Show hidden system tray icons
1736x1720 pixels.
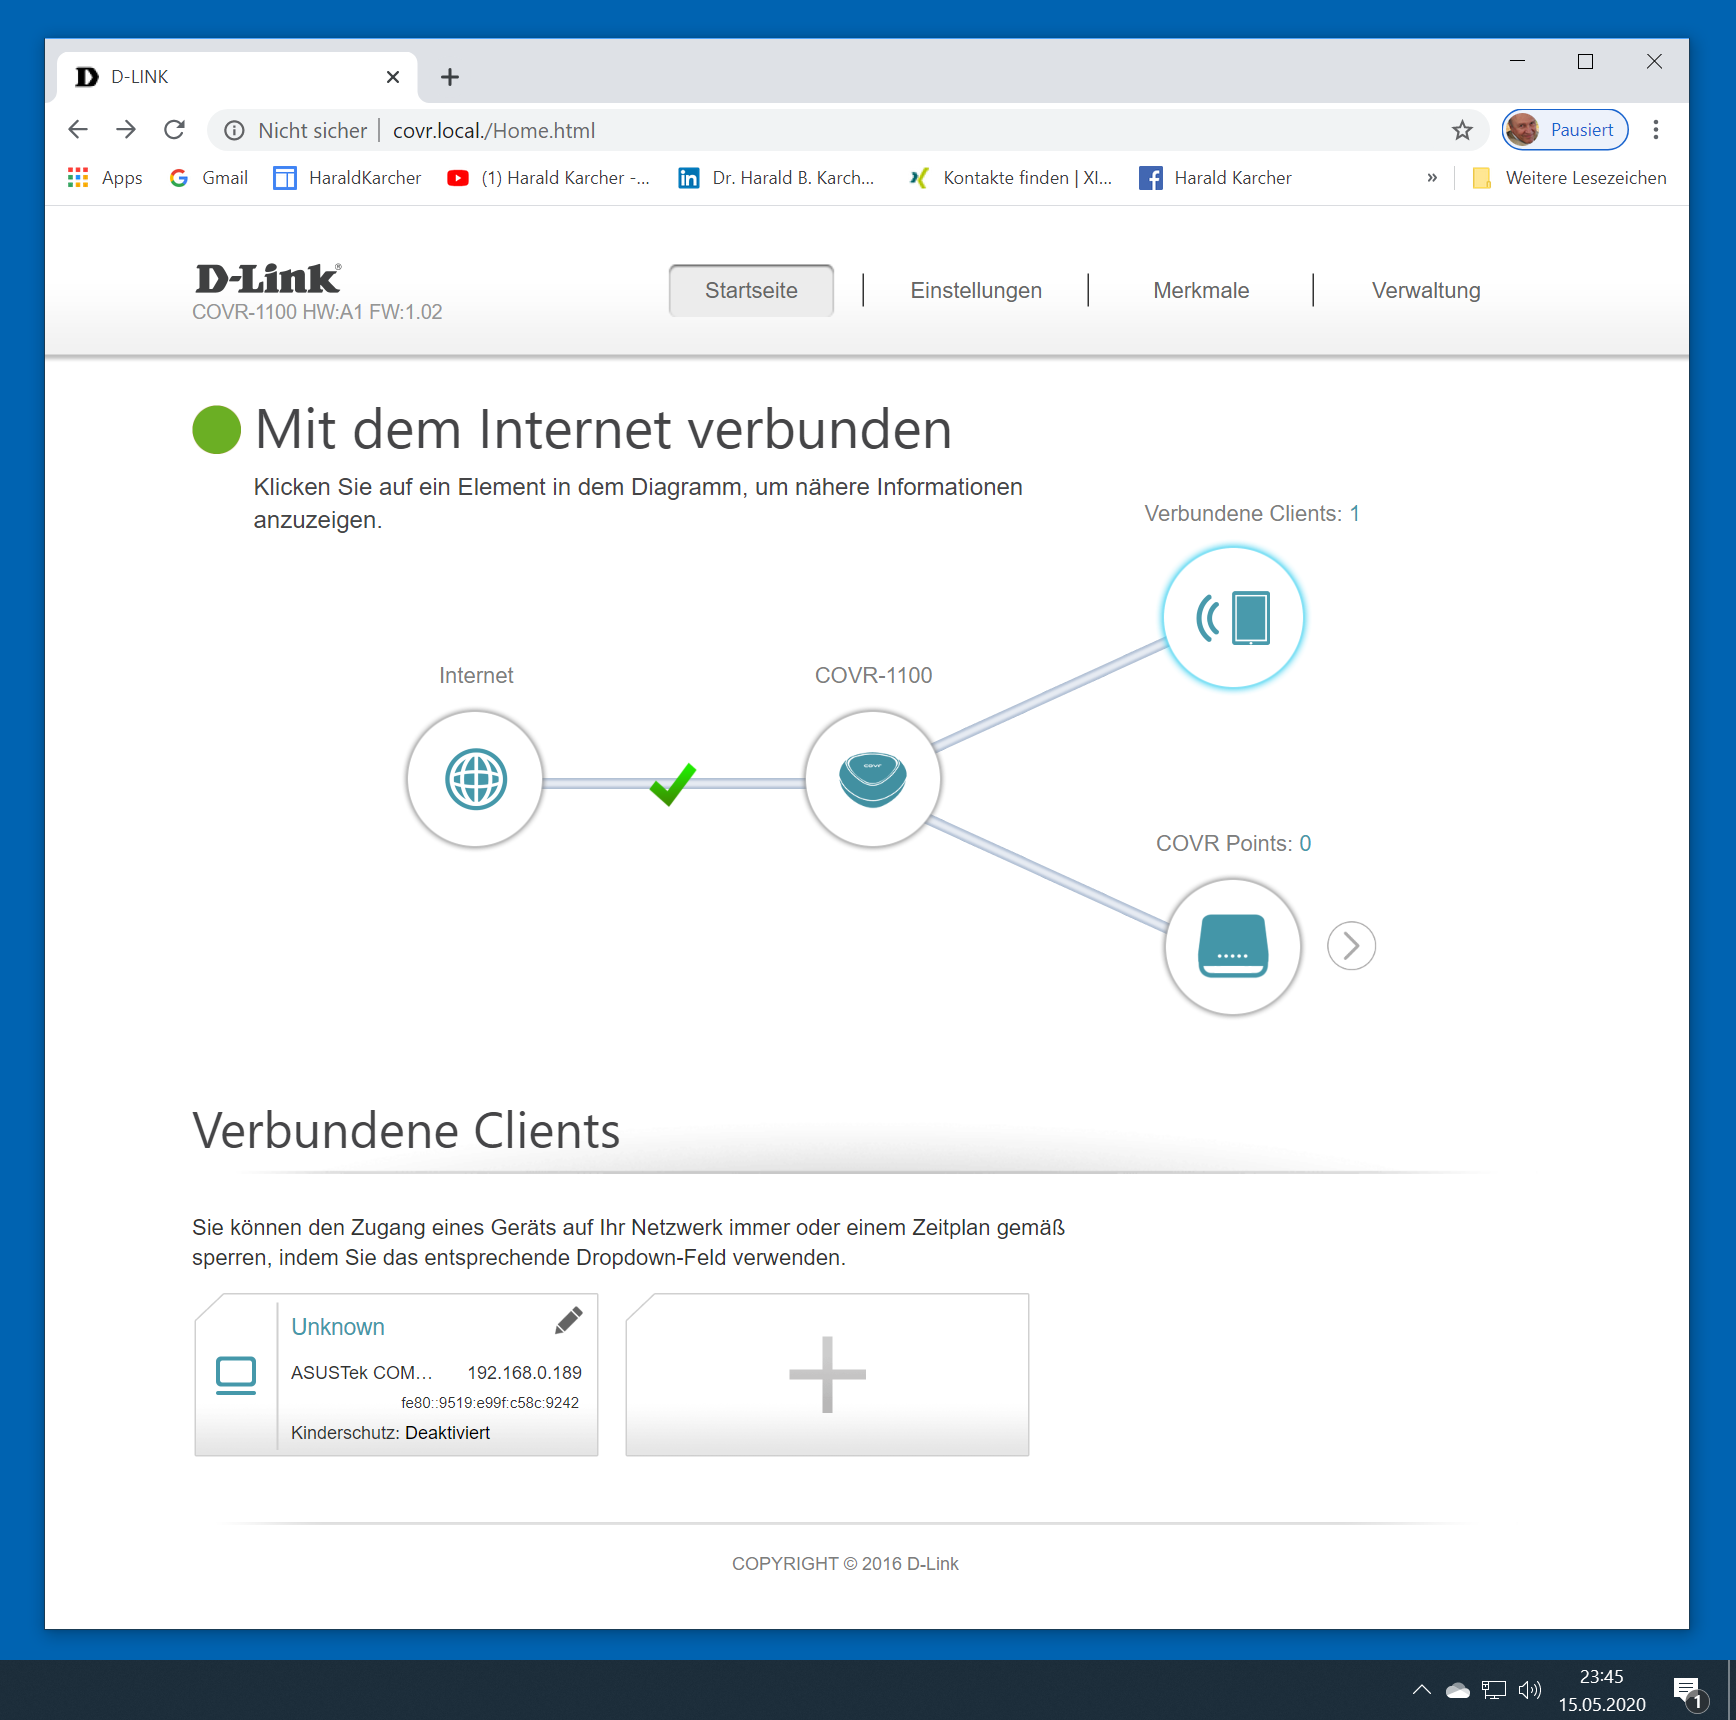1421,1690
